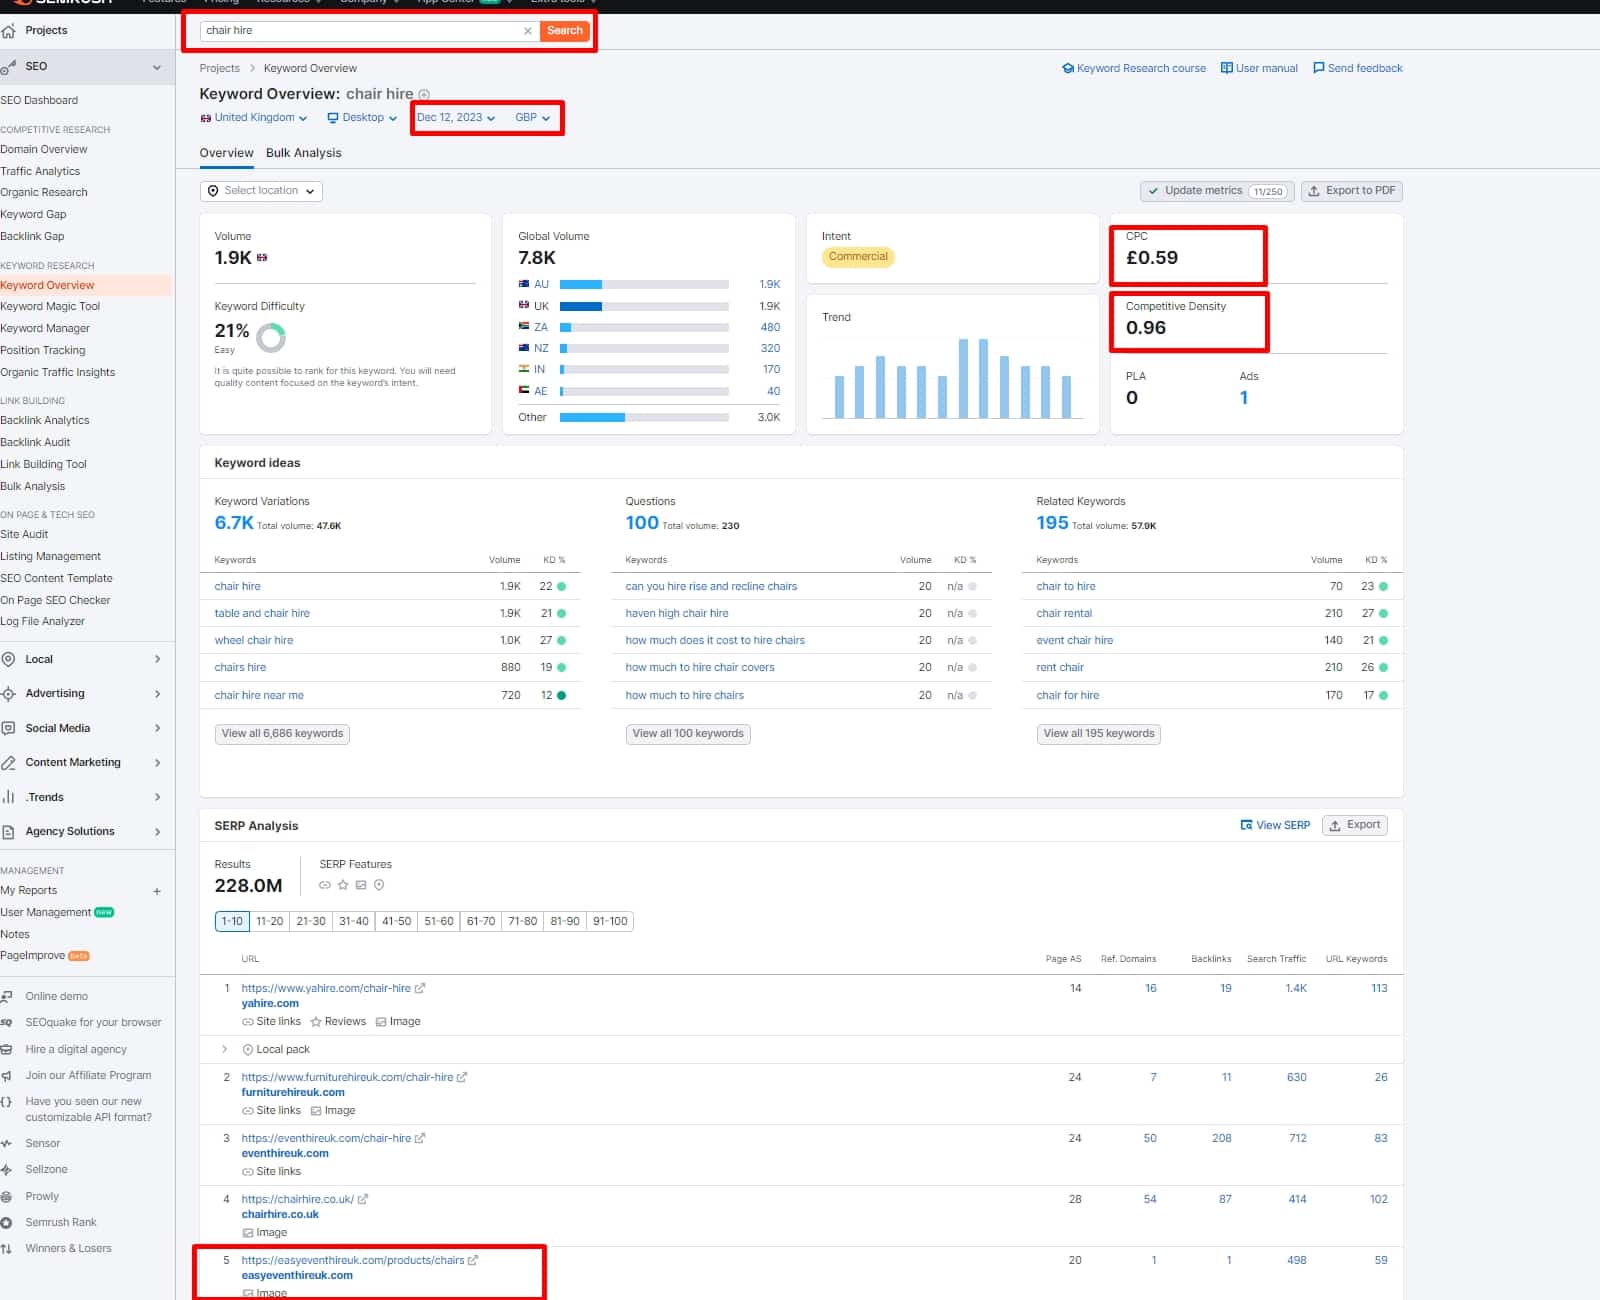Viewport: 1600px width, 1300px height.
Task: Open Backlink Analytics from sidebar
Action: pyautogui.click(x=45, y=421)
